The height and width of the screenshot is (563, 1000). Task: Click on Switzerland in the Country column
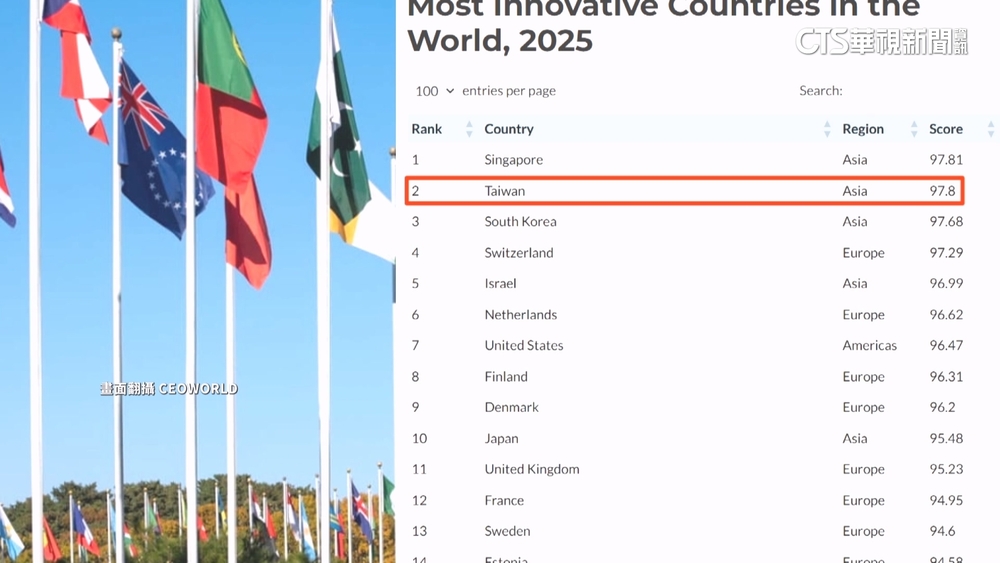pyautogui.click(x=518, y=253)
